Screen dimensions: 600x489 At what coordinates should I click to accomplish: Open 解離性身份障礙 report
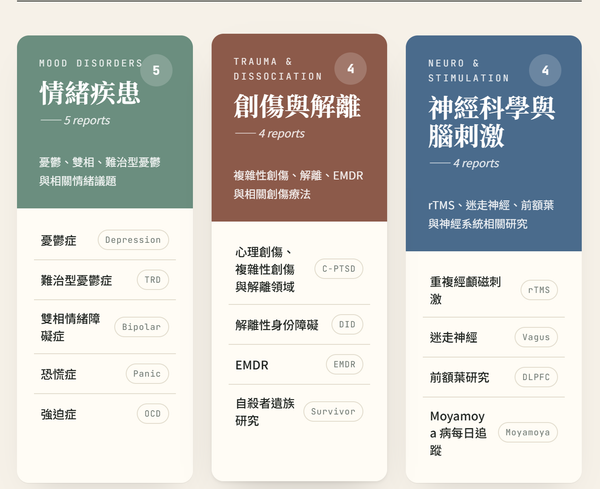(299, 325)
